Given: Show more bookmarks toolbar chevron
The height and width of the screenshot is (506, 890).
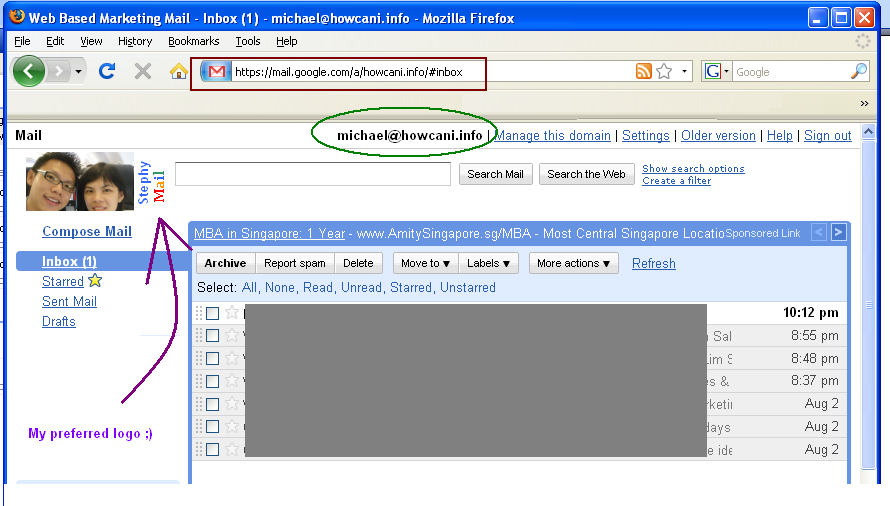Looking at the screenshot, I should point(864,103).
